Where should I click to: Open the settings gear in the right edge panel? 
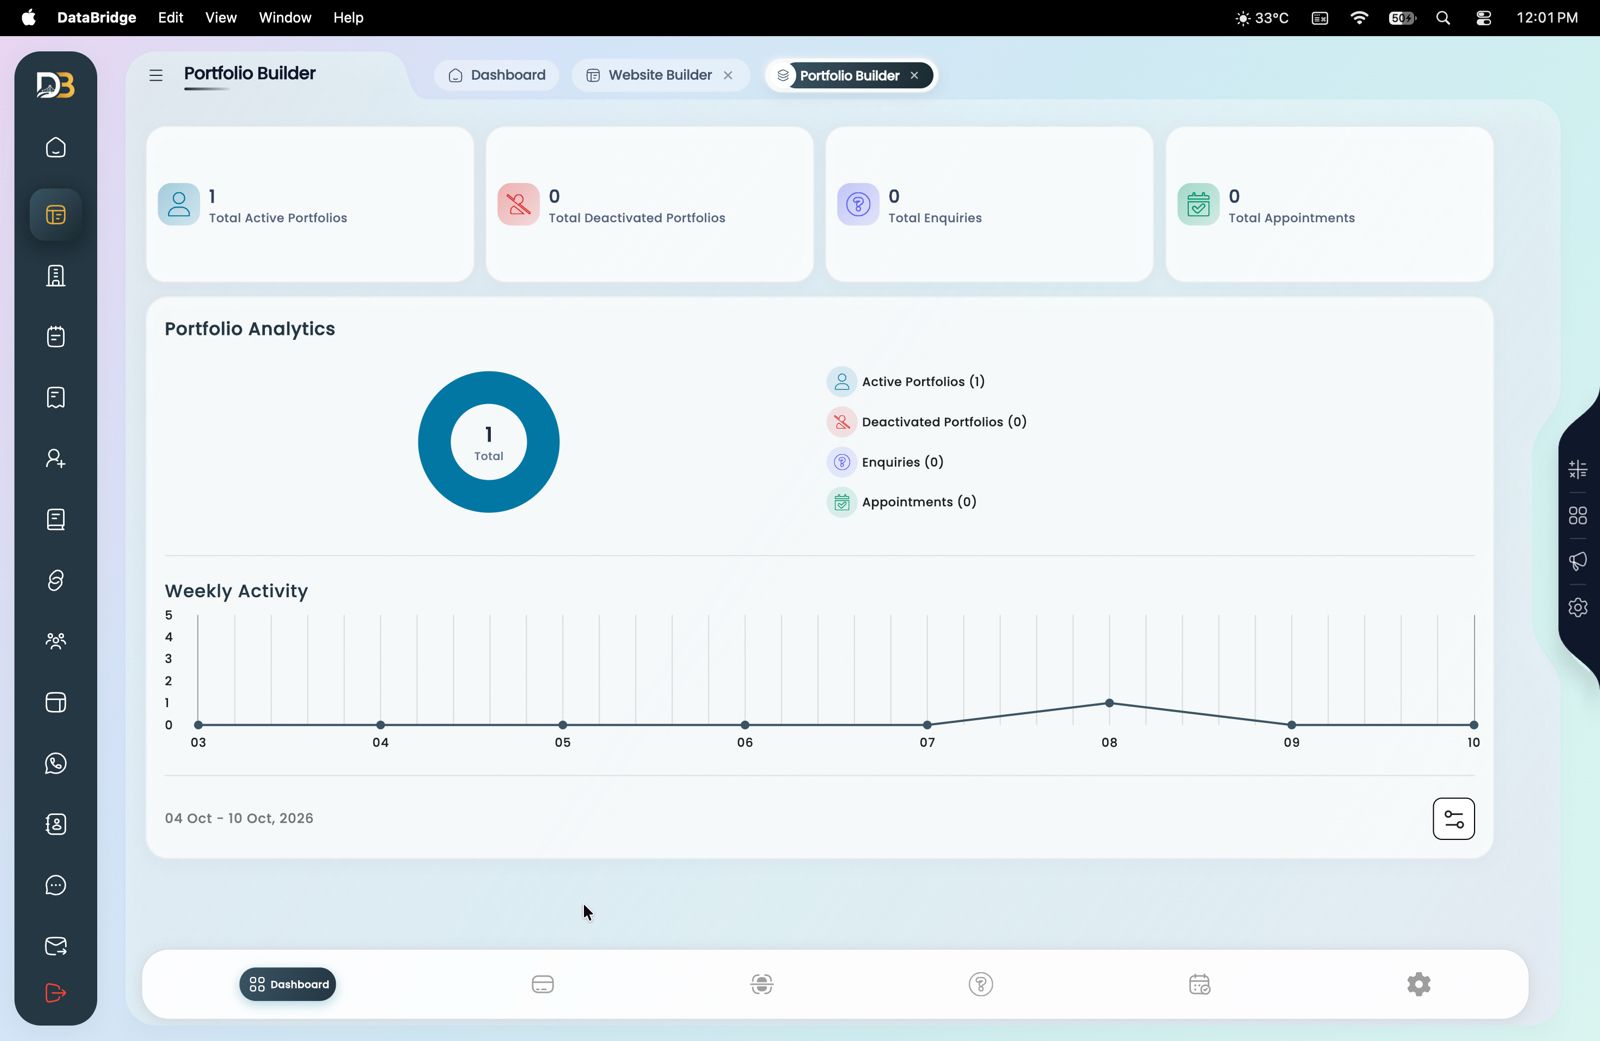tap(1578, 607)
